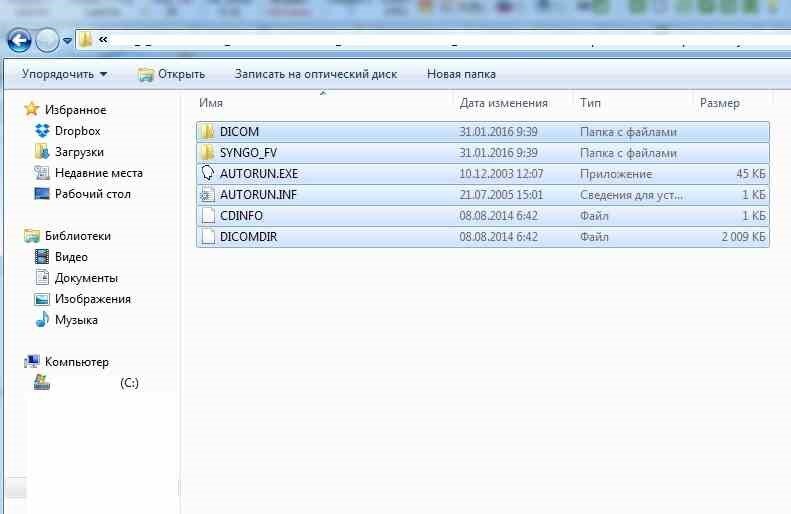Screen dimensions: 791x514
Task: Open Рабочий стол in the sidebar
Action: [x=93, y=194]
